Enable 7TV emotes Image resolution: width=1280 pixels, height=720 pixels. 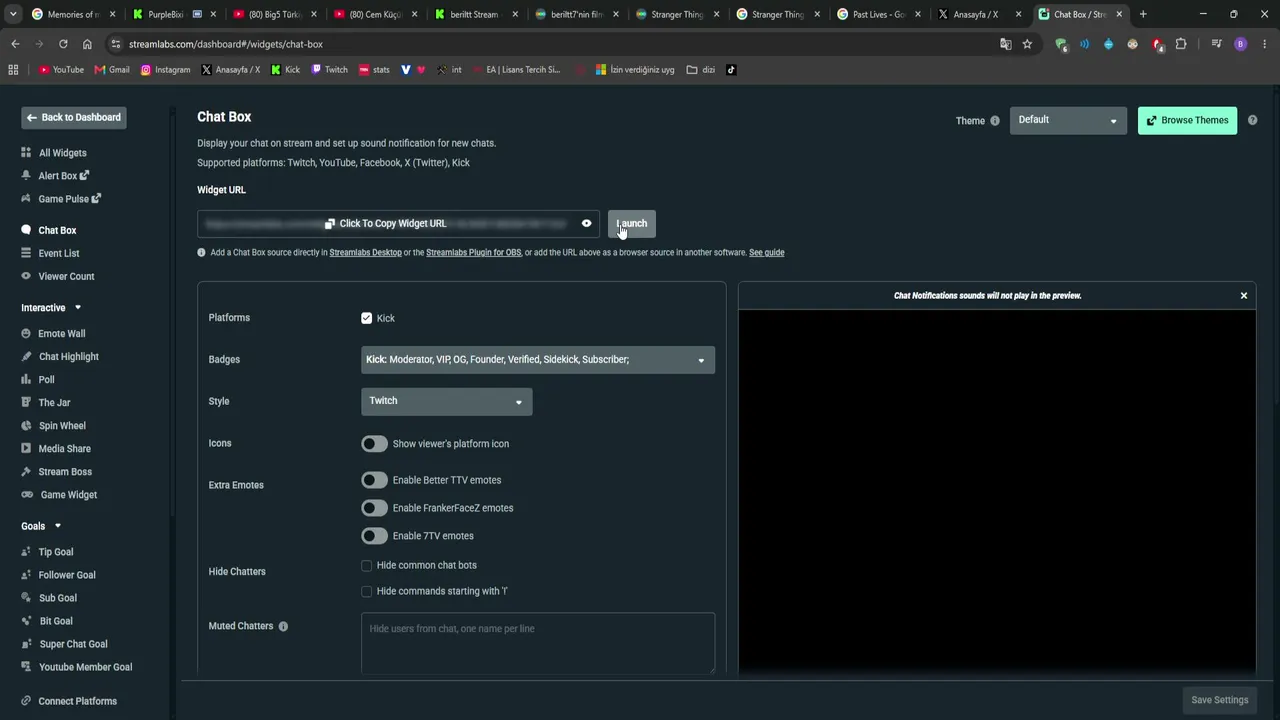pos(374,536)
